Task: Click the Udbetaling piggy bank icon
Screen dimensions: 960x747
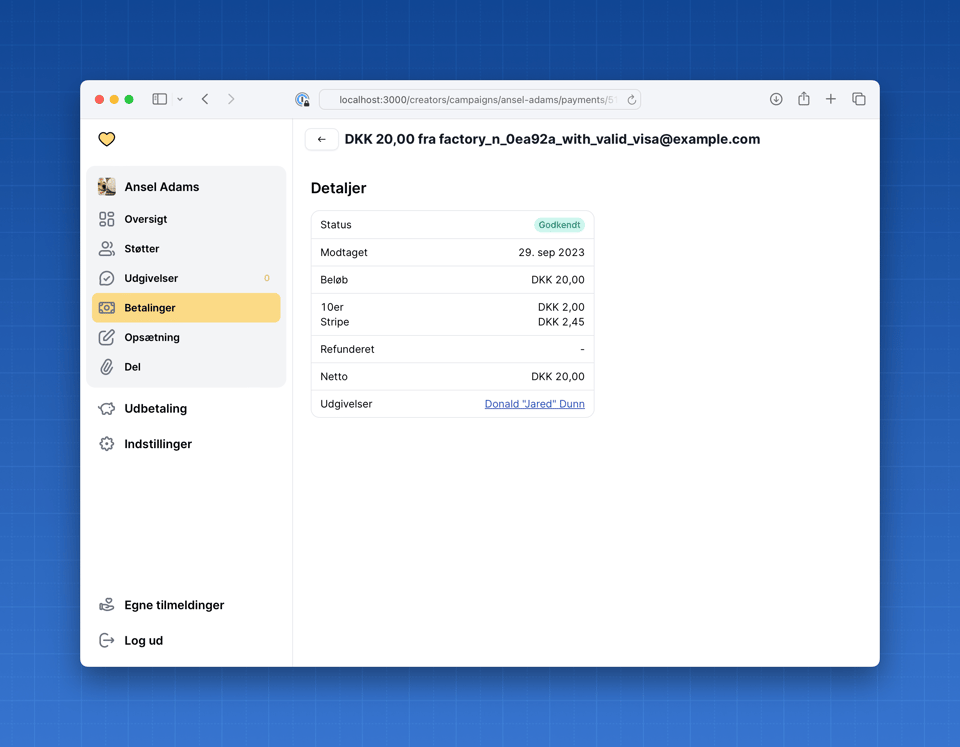Action: tap(107, 408)
